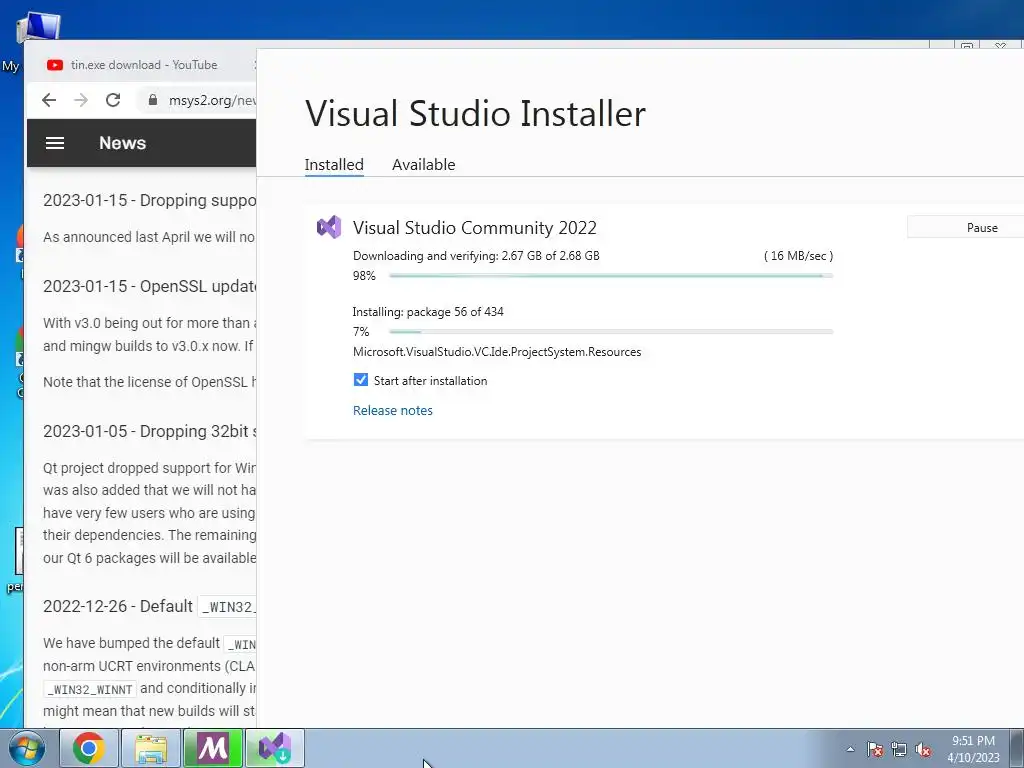The width and height of the screenshot is (1024, 768).
Task: Click the Chrome back arrow
Action: [x=49, y=100]
